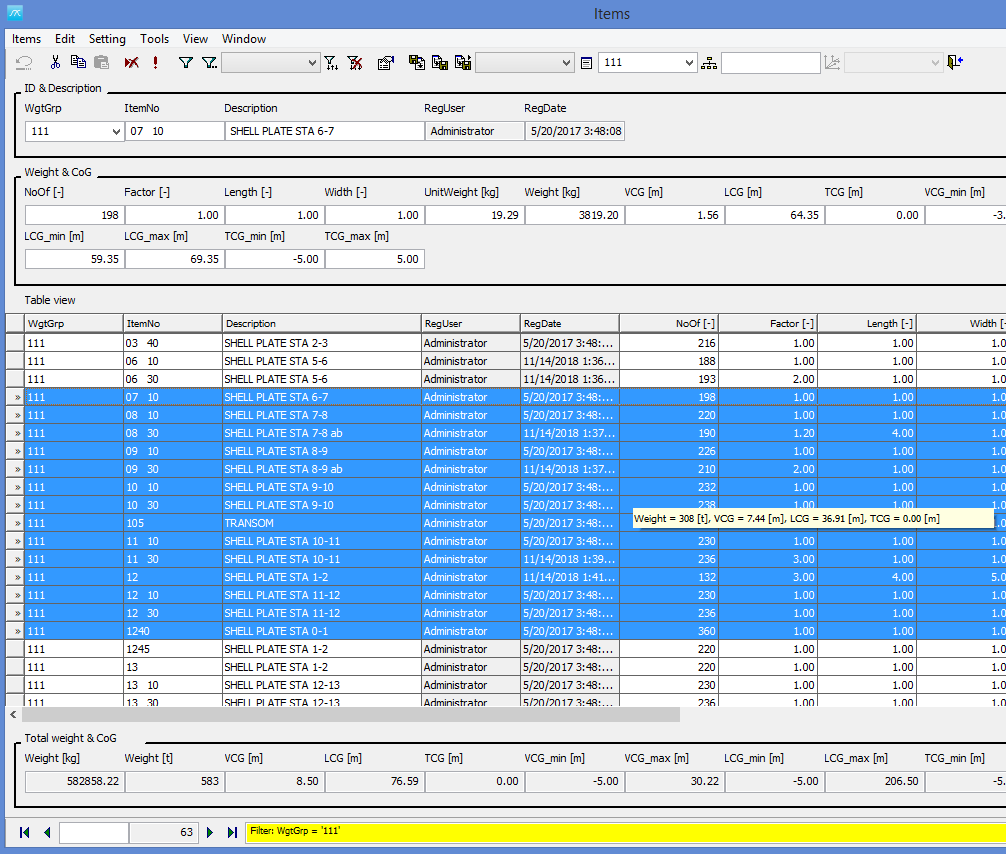
Task: Click the exit door icon in toolbar
Action: click(956, 62)
